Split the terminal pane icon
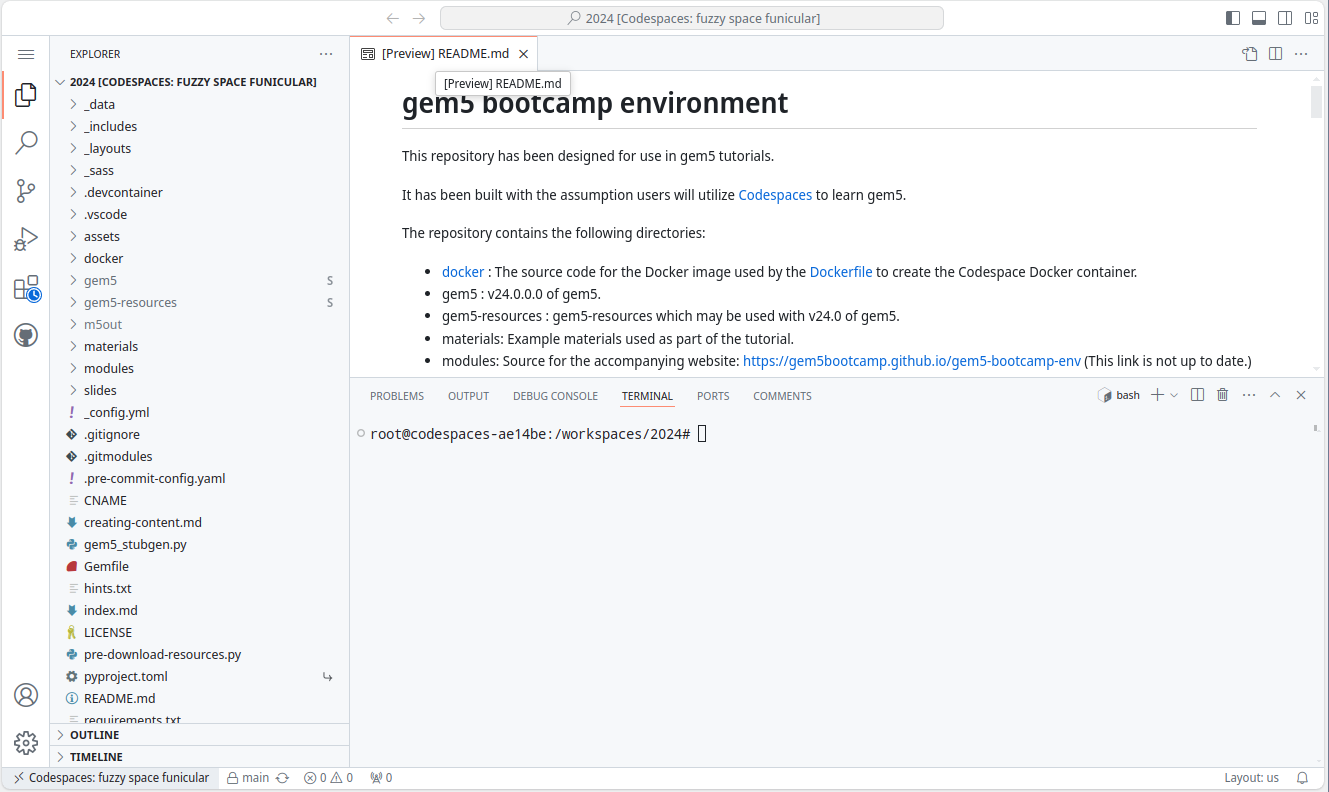The image size is (1329, 792). [x=1197, y=394]
